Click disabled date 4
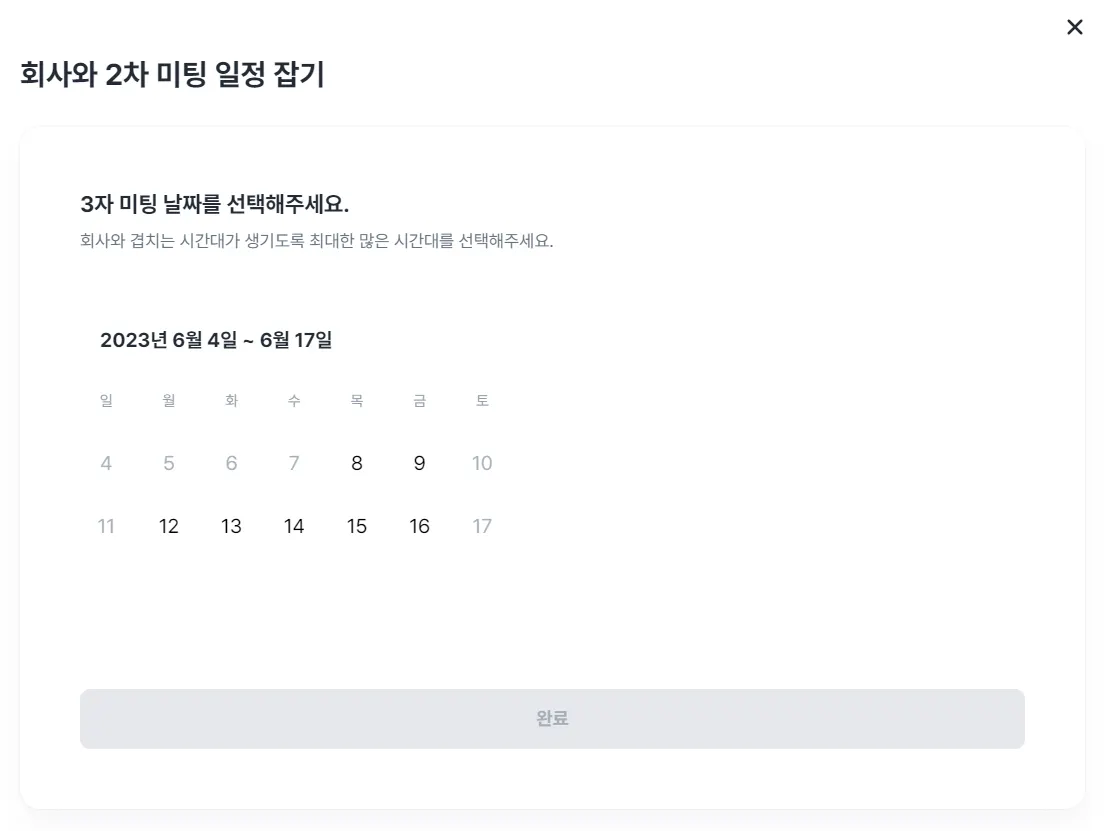 [x=106, y=464]
